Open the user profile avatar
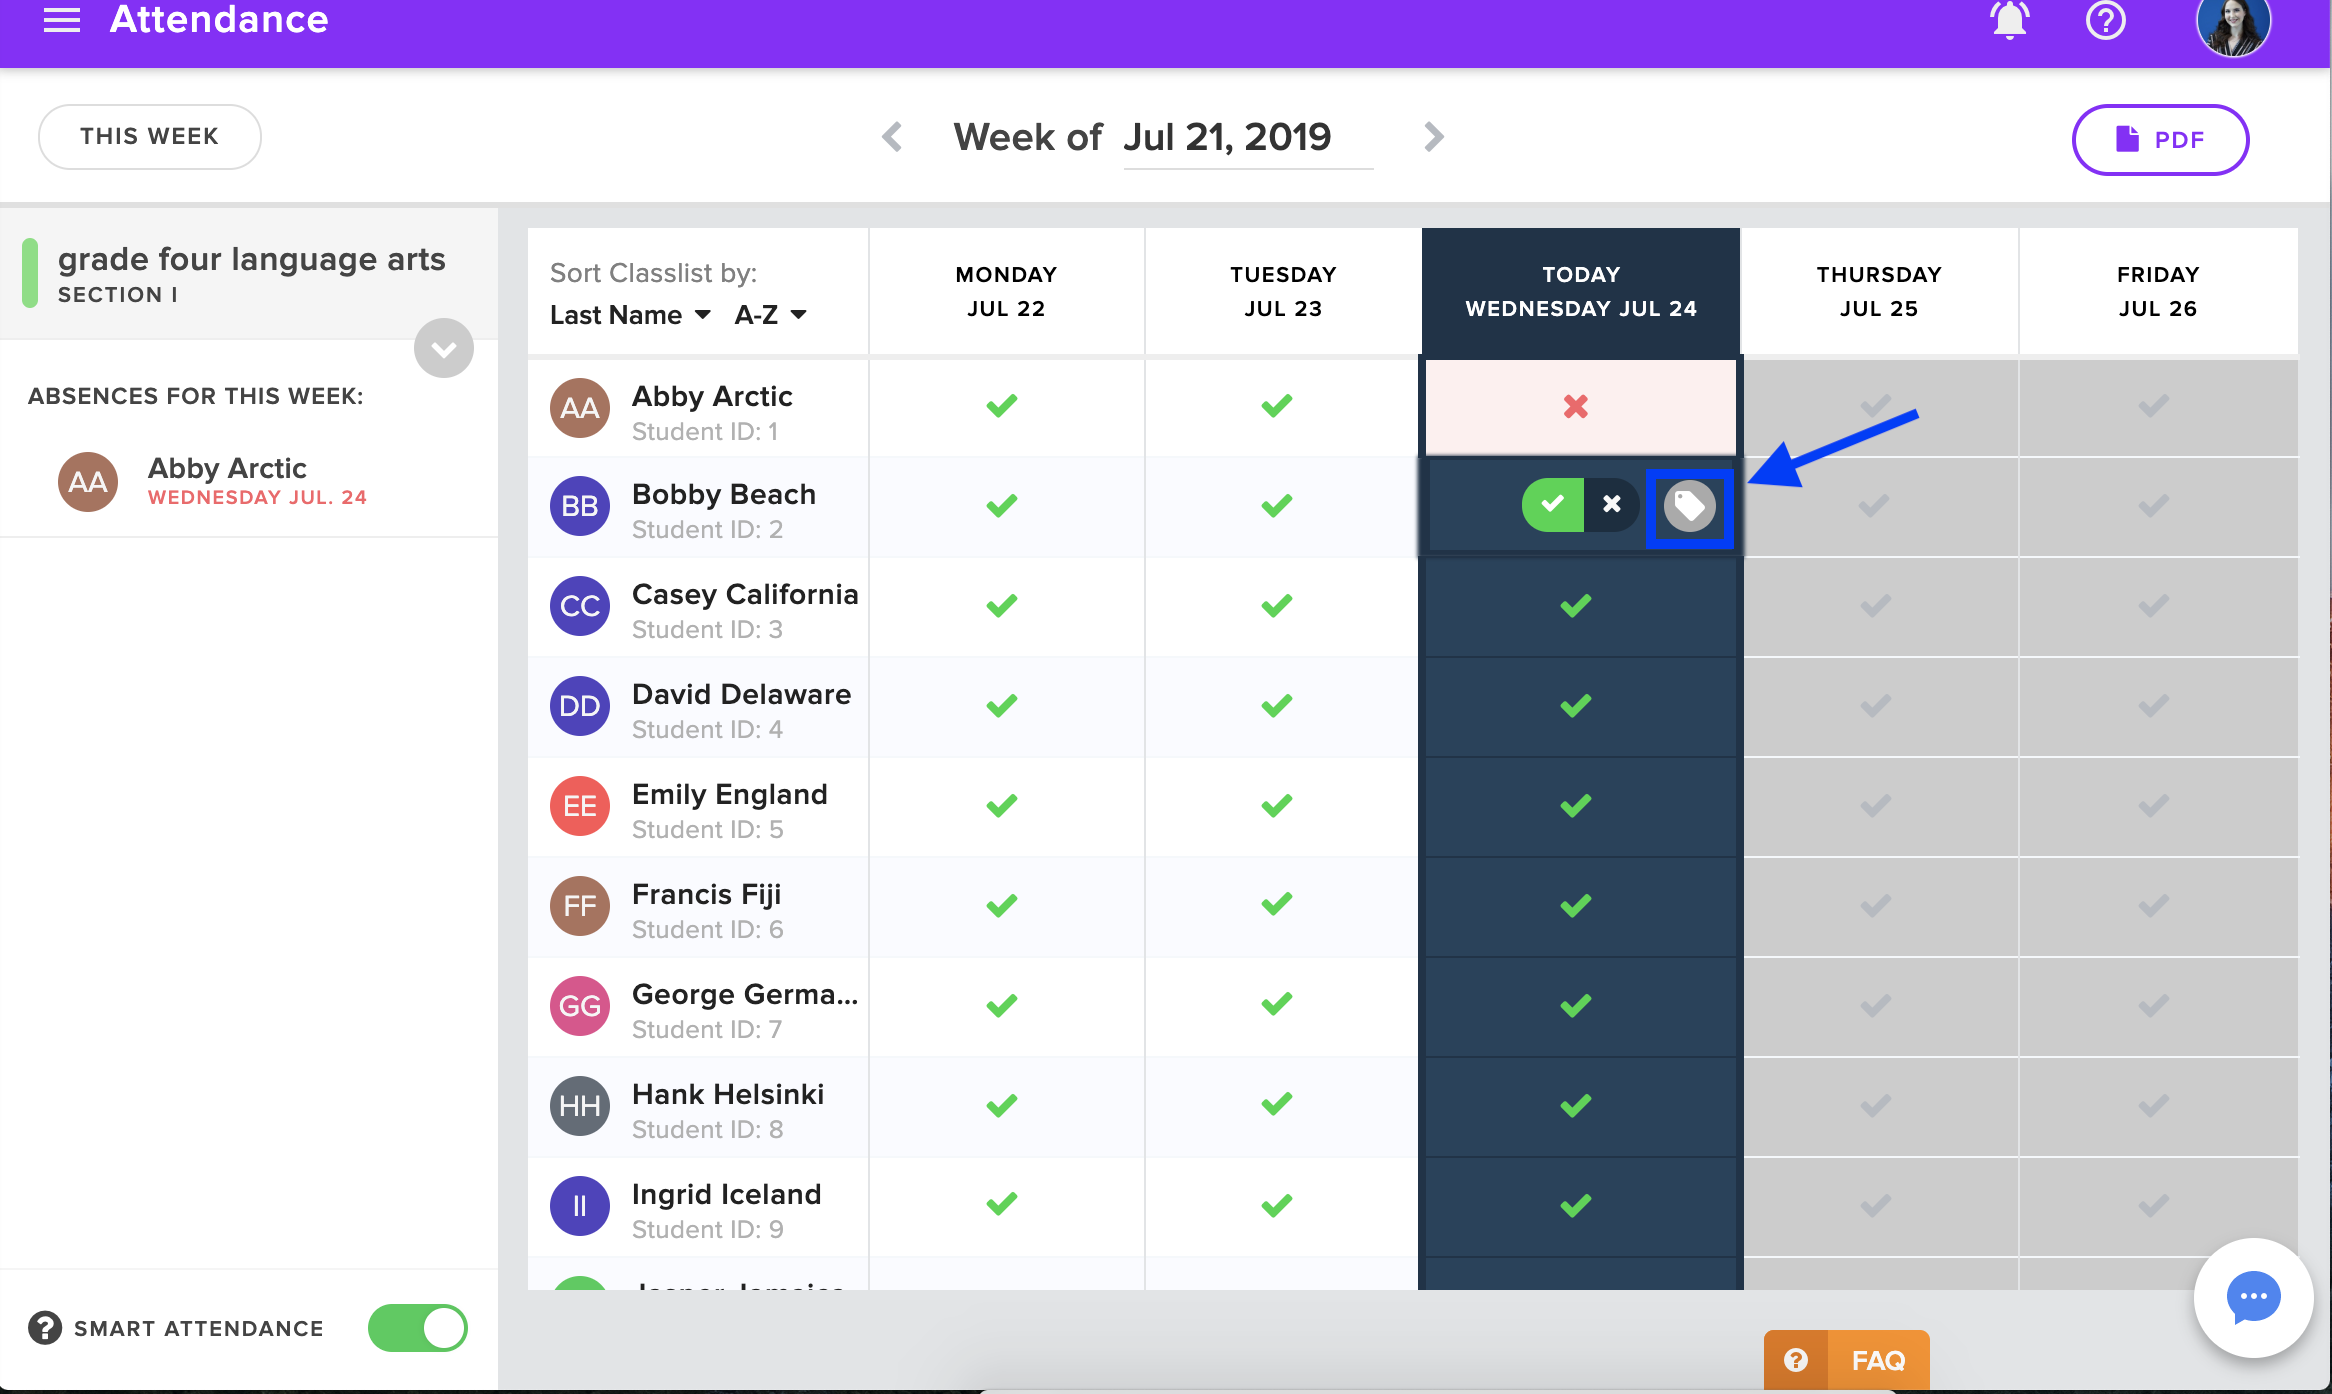The image size is (2332, 1394). pos(2233,25)
